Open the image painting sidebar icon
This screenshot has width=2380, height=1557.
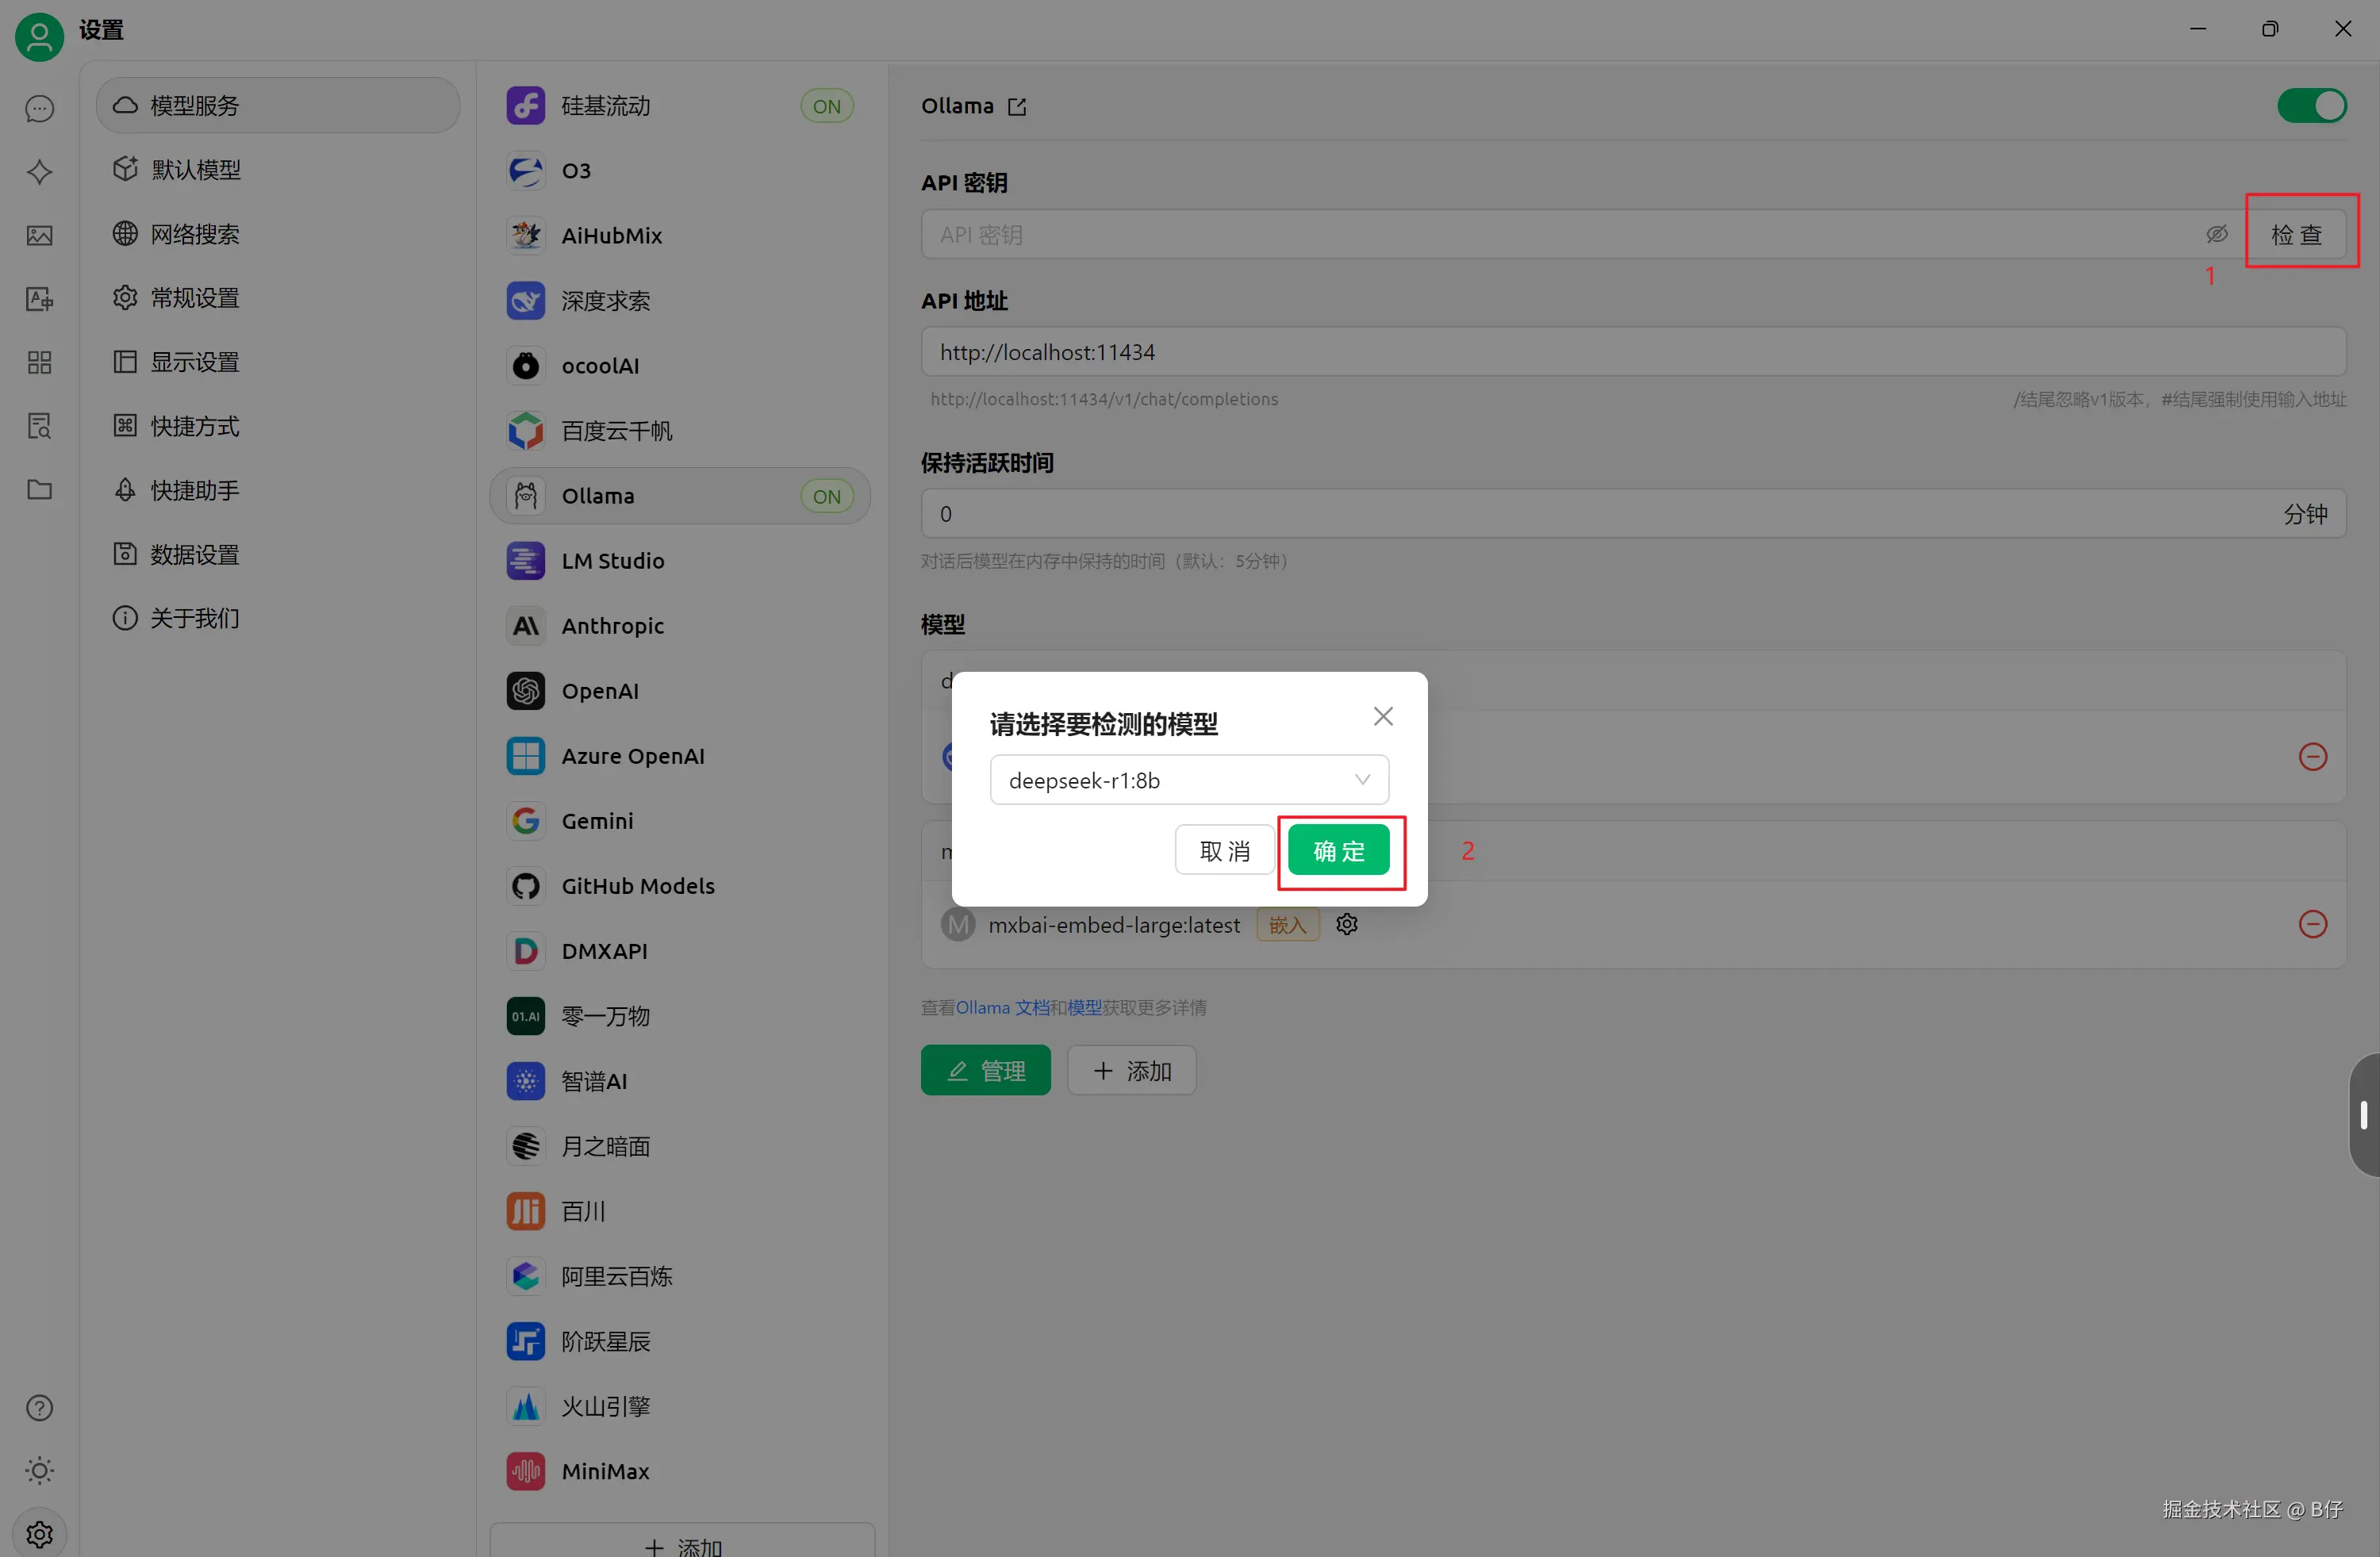tap(39, 236)
